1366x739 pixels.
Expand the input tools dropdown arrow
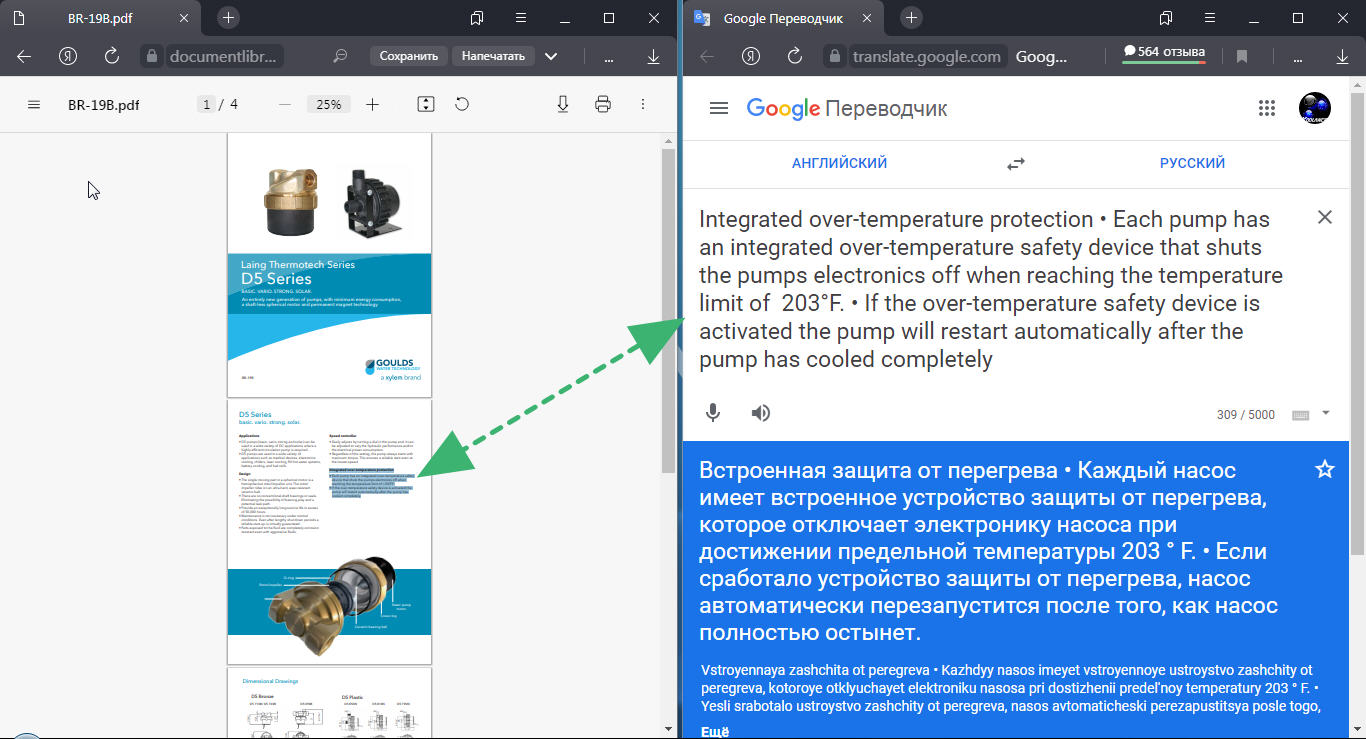(1326, 413)
